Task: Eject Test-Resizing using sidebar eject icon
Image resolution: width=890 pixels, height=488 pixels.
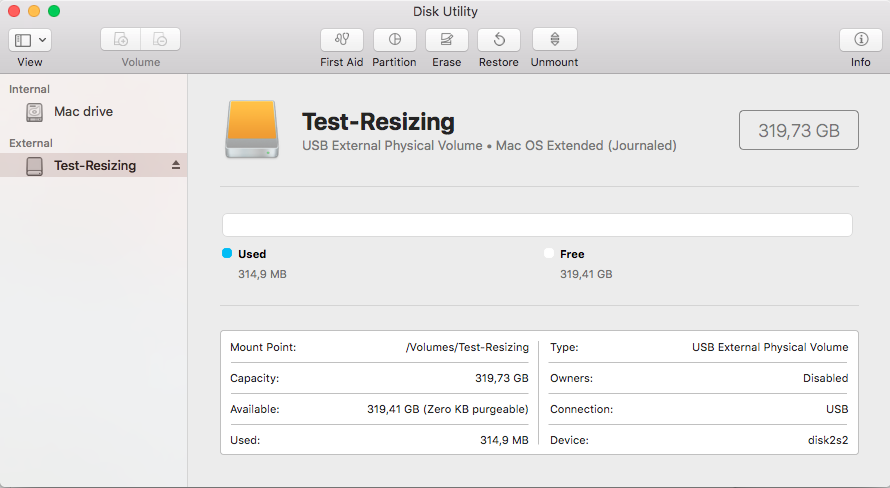Action: coord(176,165)
